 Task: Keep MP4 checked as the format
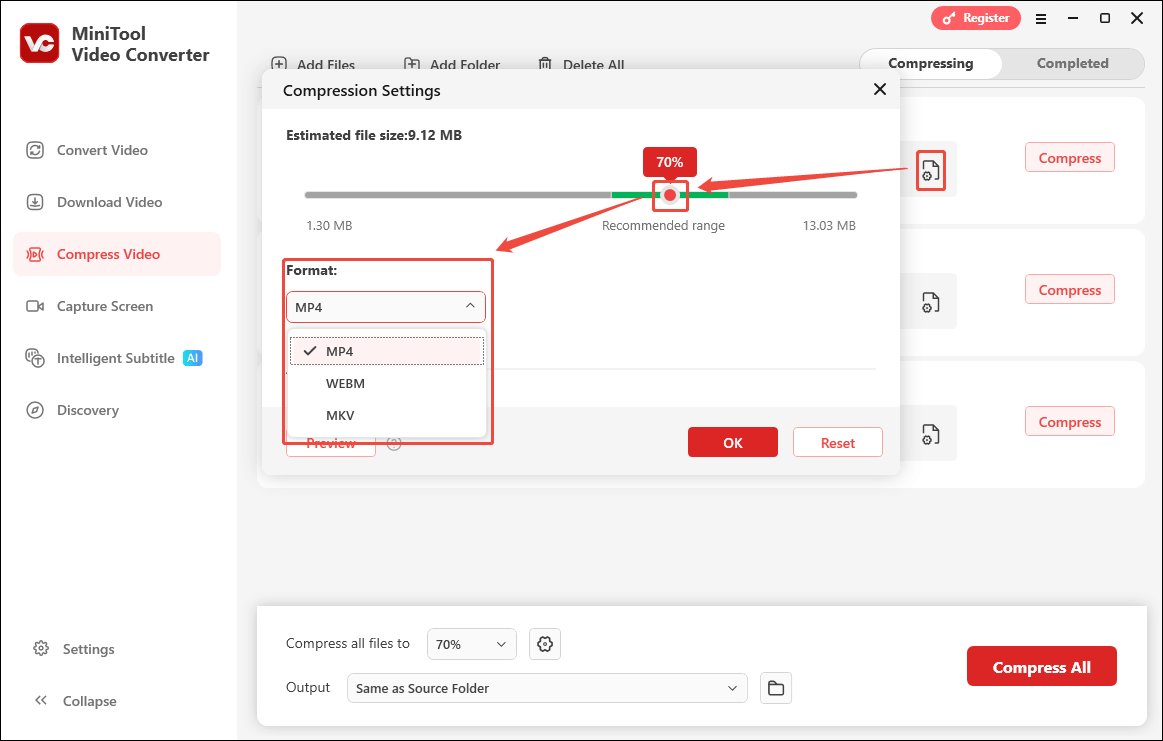click(340, 351)
